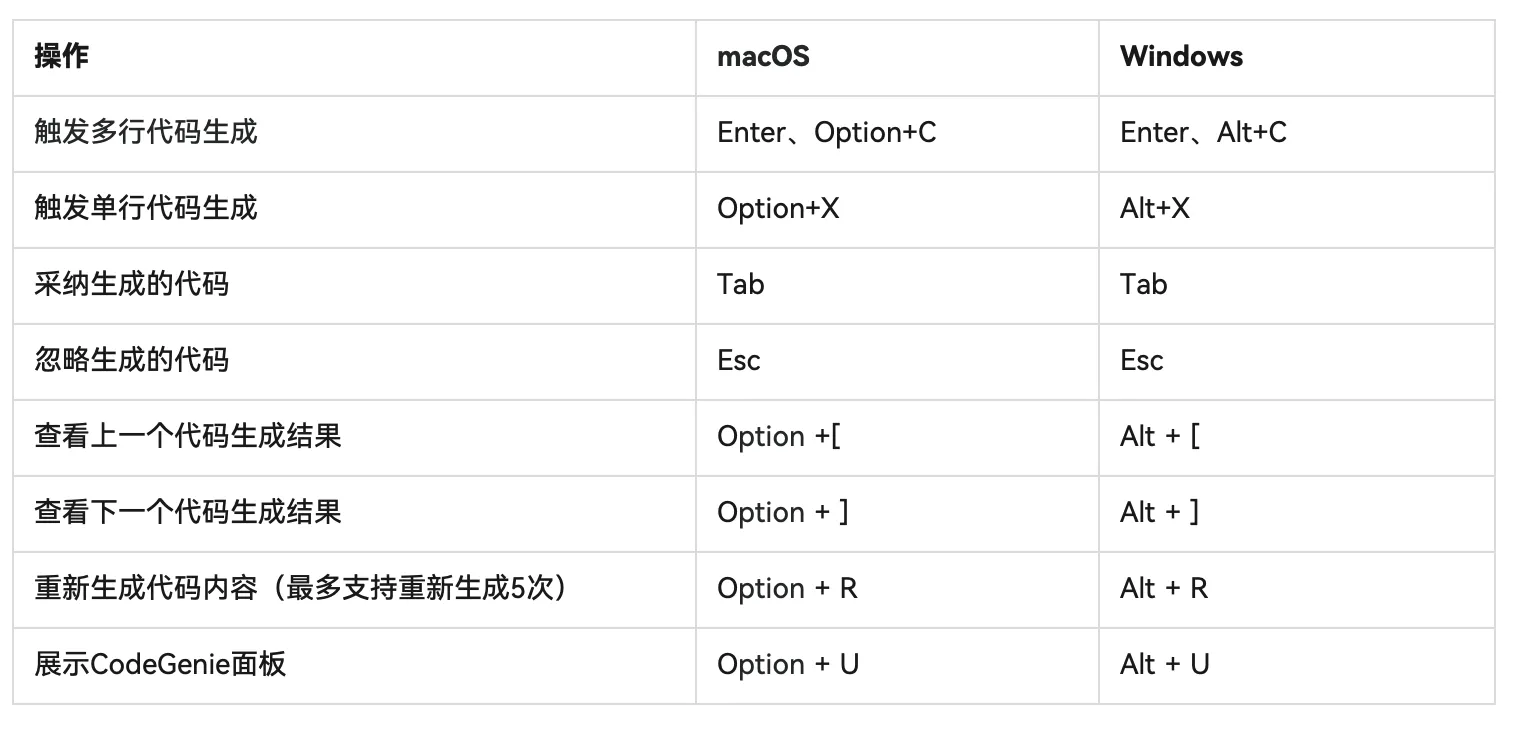Screen dimensions: 1514x732
Task: Click the Enter、Alt+C shortcut cell
Action: [x=1203, y=132]
